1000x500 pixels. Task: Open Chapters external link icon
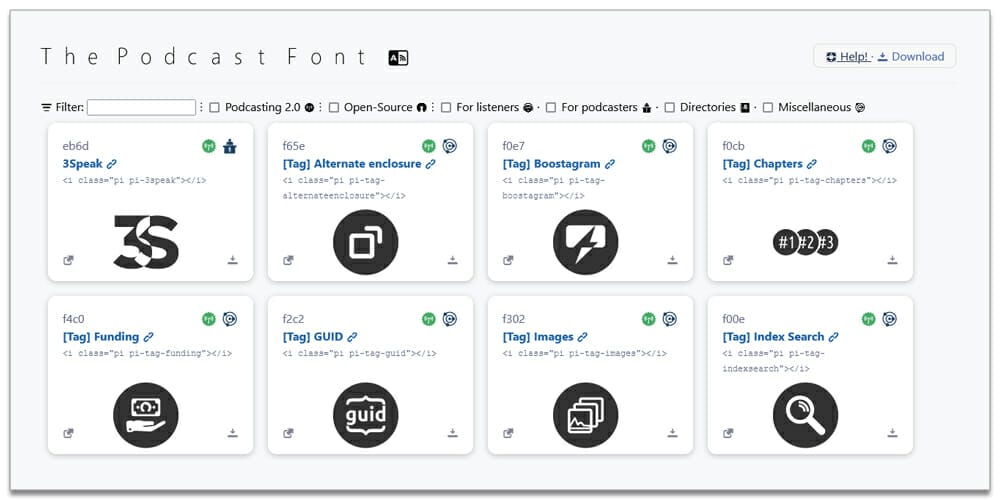coord(728,260)
